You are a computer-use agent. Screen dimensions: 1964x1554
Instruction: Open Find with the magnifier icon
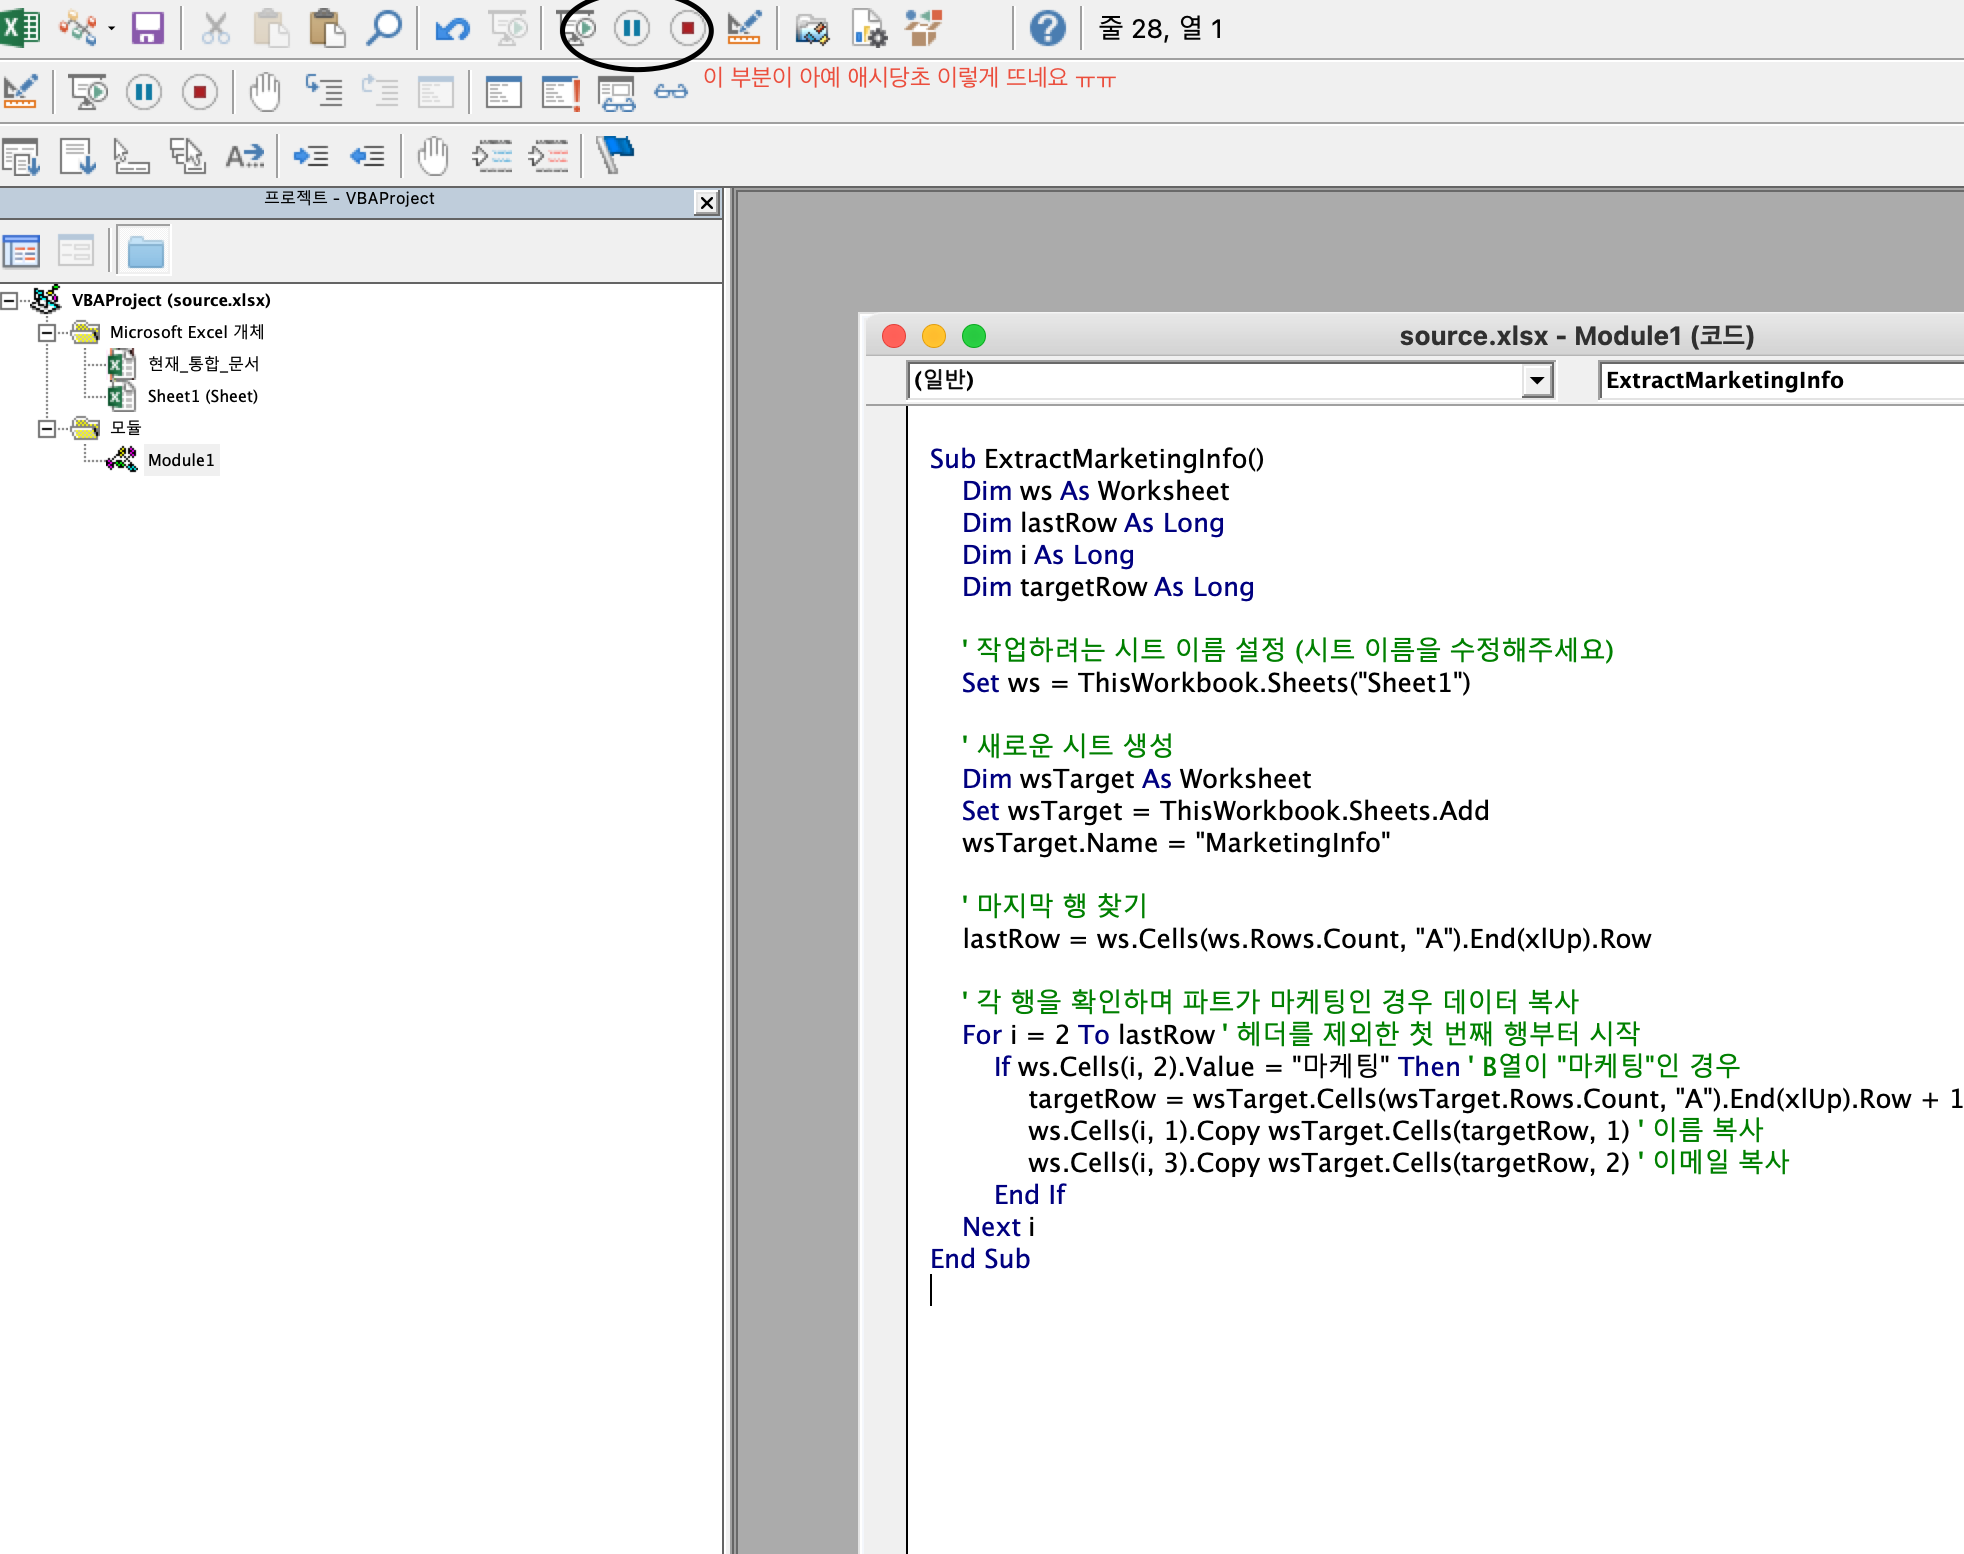click(x=383, y=28)
